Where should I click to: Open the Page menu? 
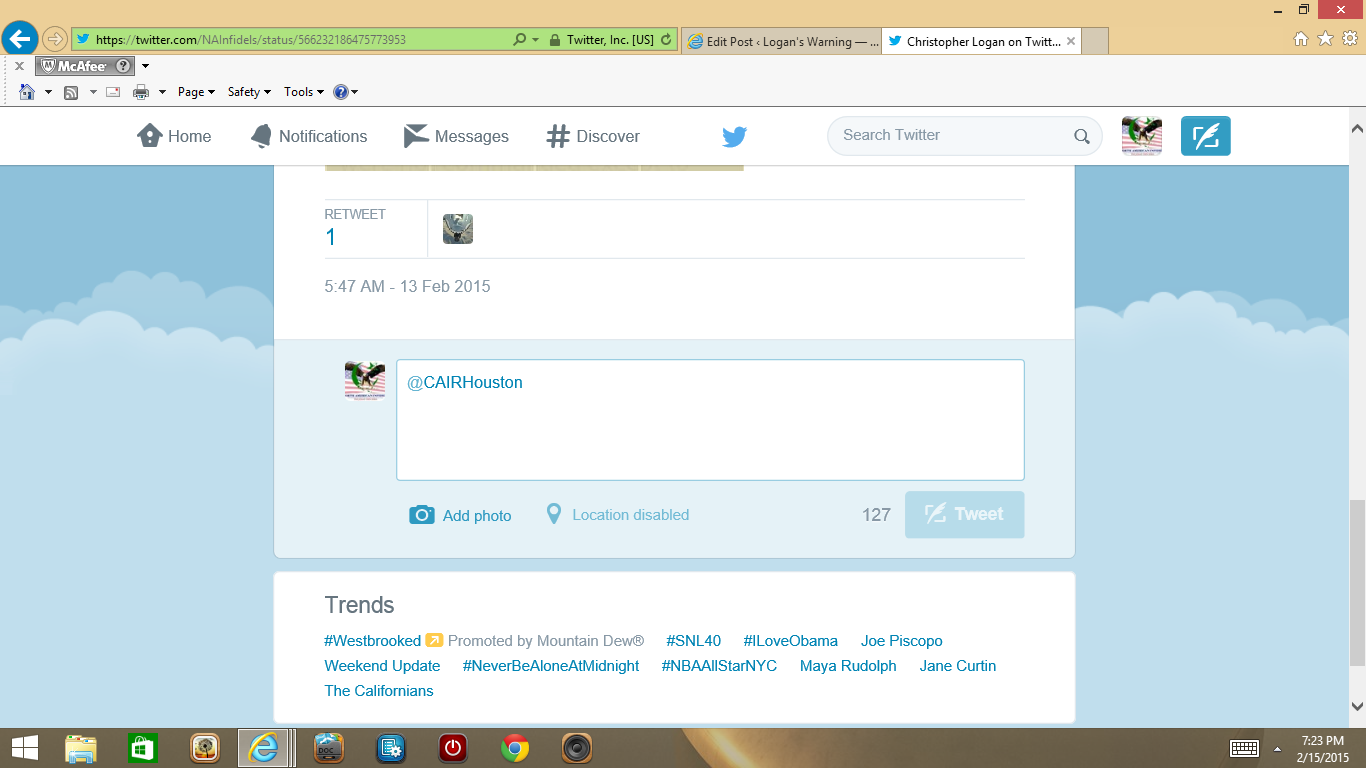click(x=196, y=92)
